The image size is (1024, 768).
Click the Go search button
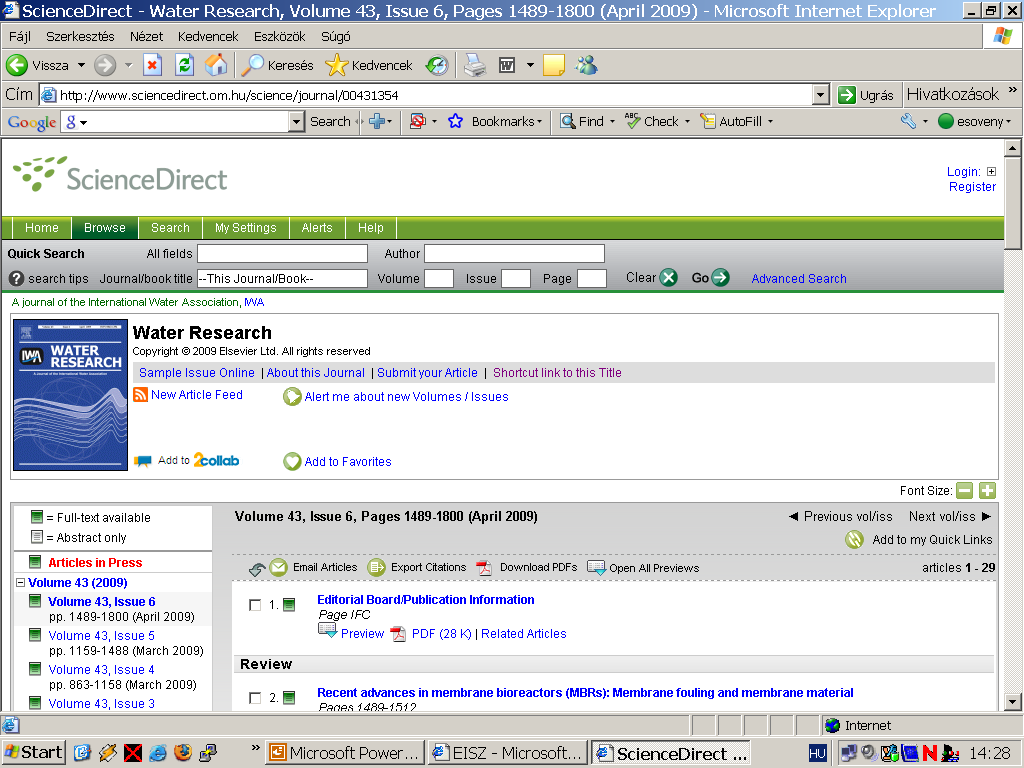coord(710,278)
